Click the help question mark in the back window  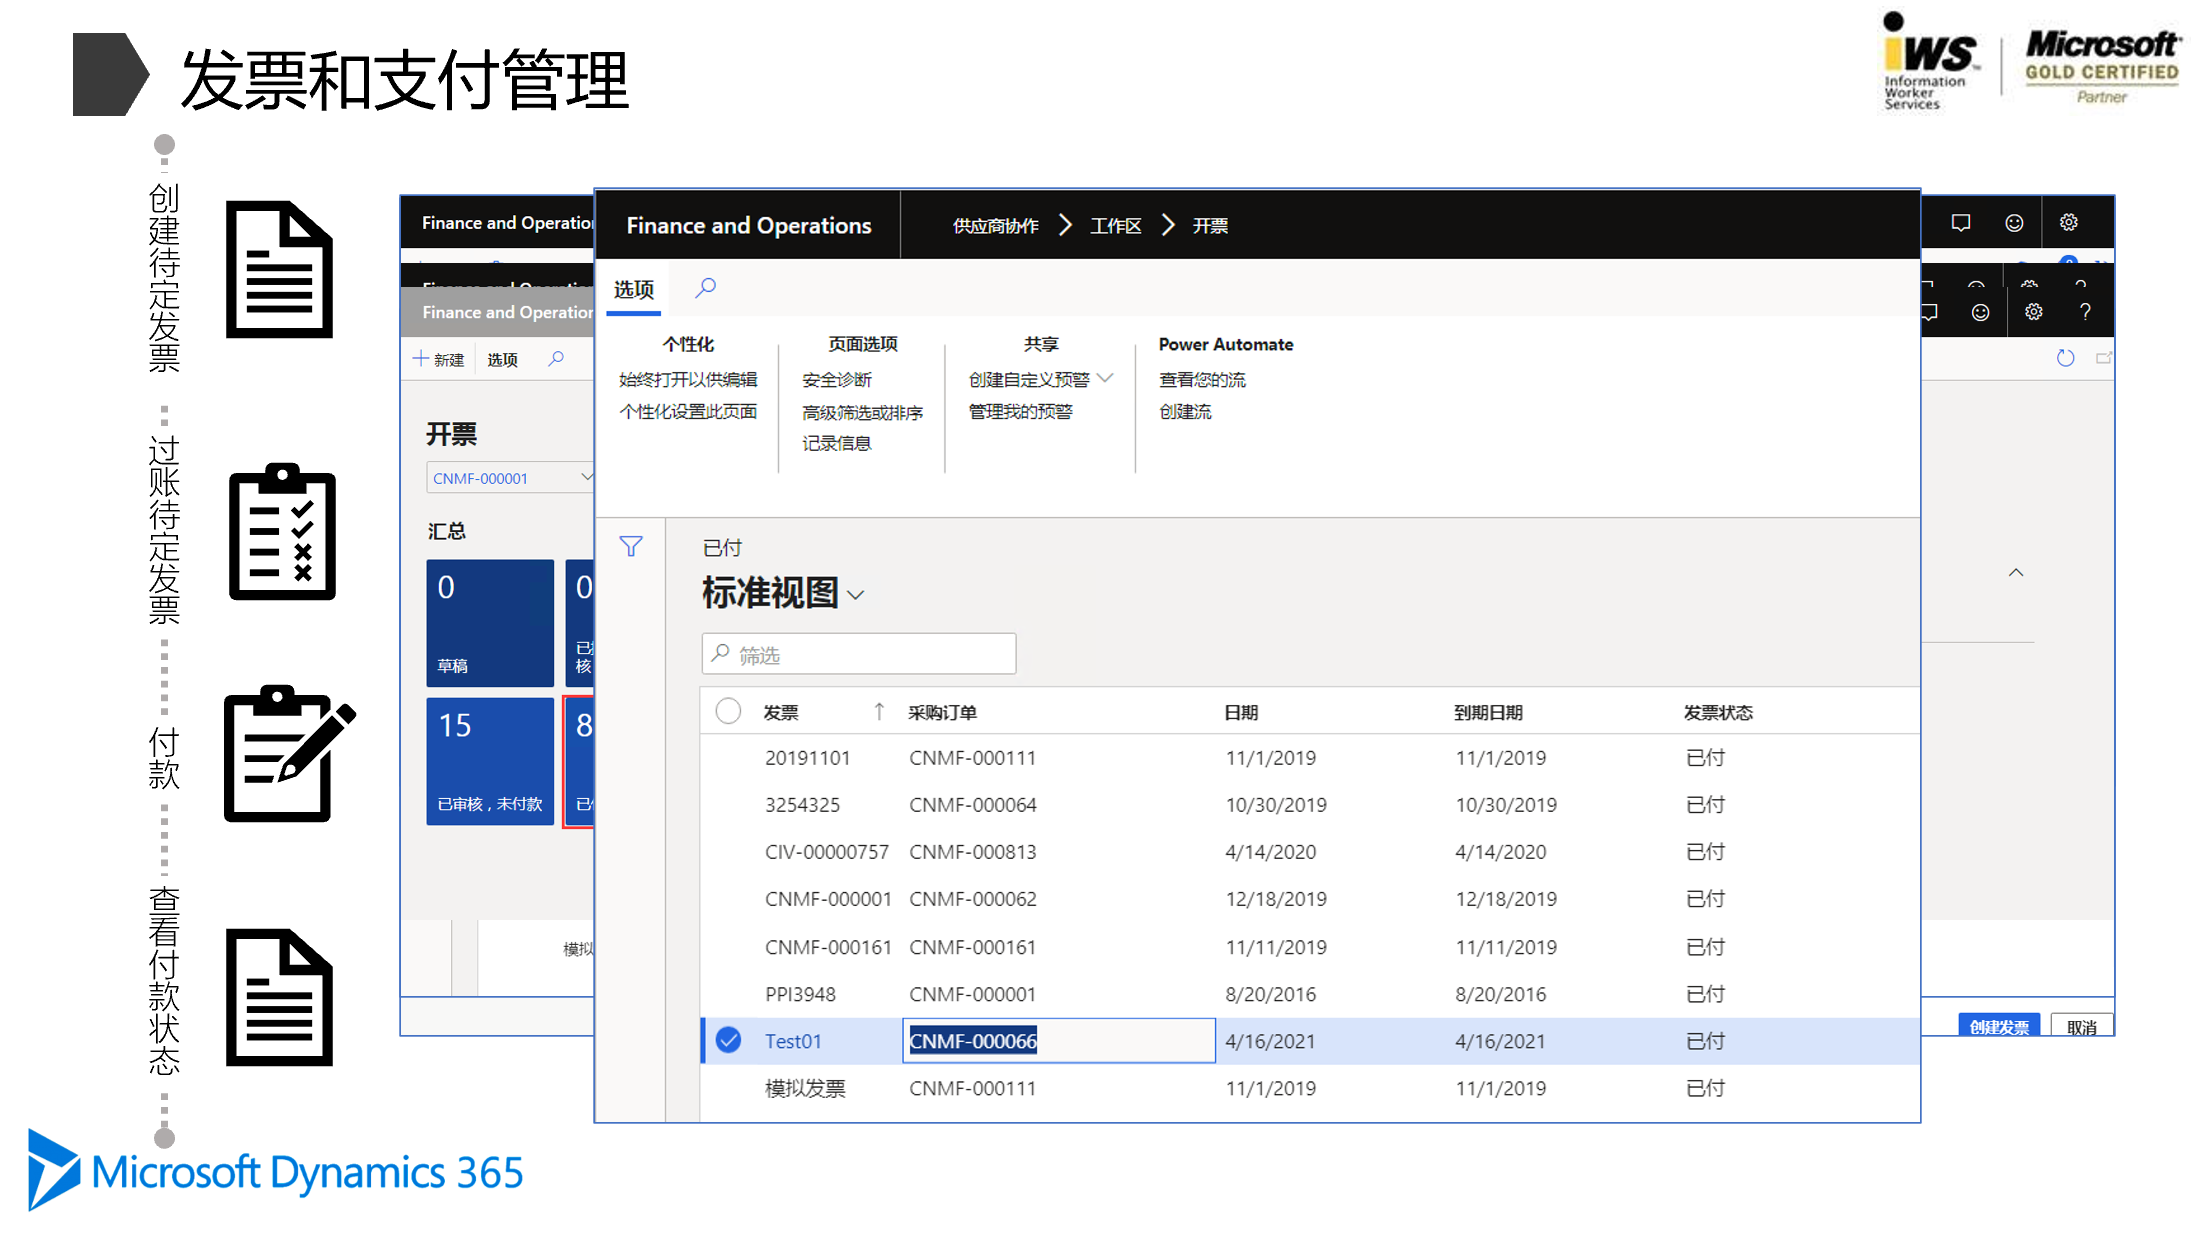point(2085,312)
